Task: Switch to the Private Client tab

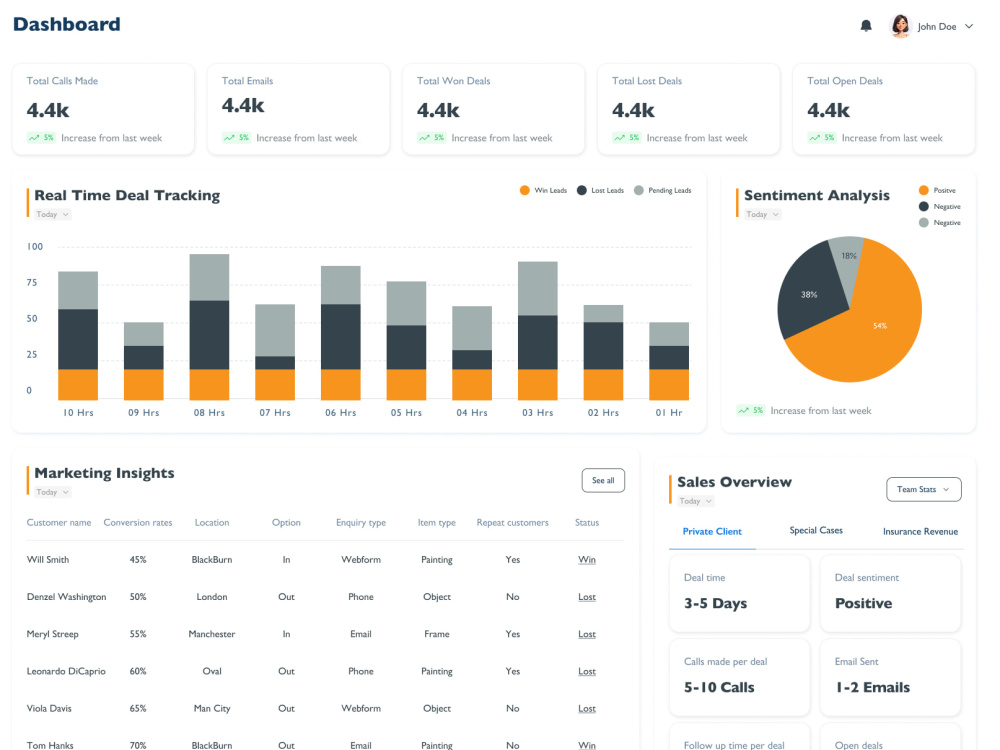Action: click(x=712, y=531)
